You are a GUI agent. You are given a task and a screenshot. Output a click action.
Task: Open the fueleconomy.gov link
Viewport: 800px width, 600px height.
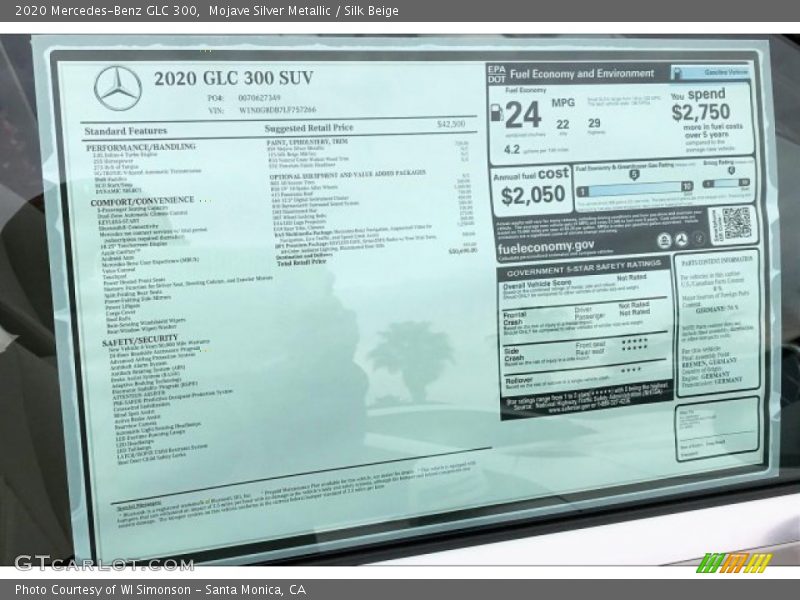click(545, 247)
